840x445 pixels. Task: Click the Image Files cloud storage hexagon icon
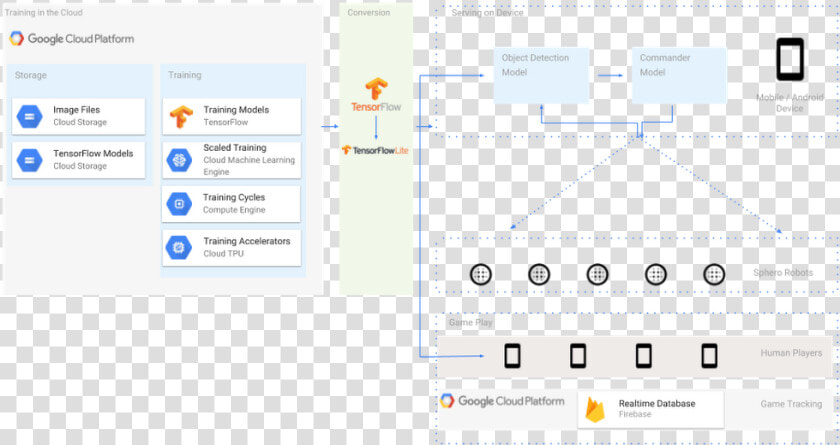[x=29, y=116]
